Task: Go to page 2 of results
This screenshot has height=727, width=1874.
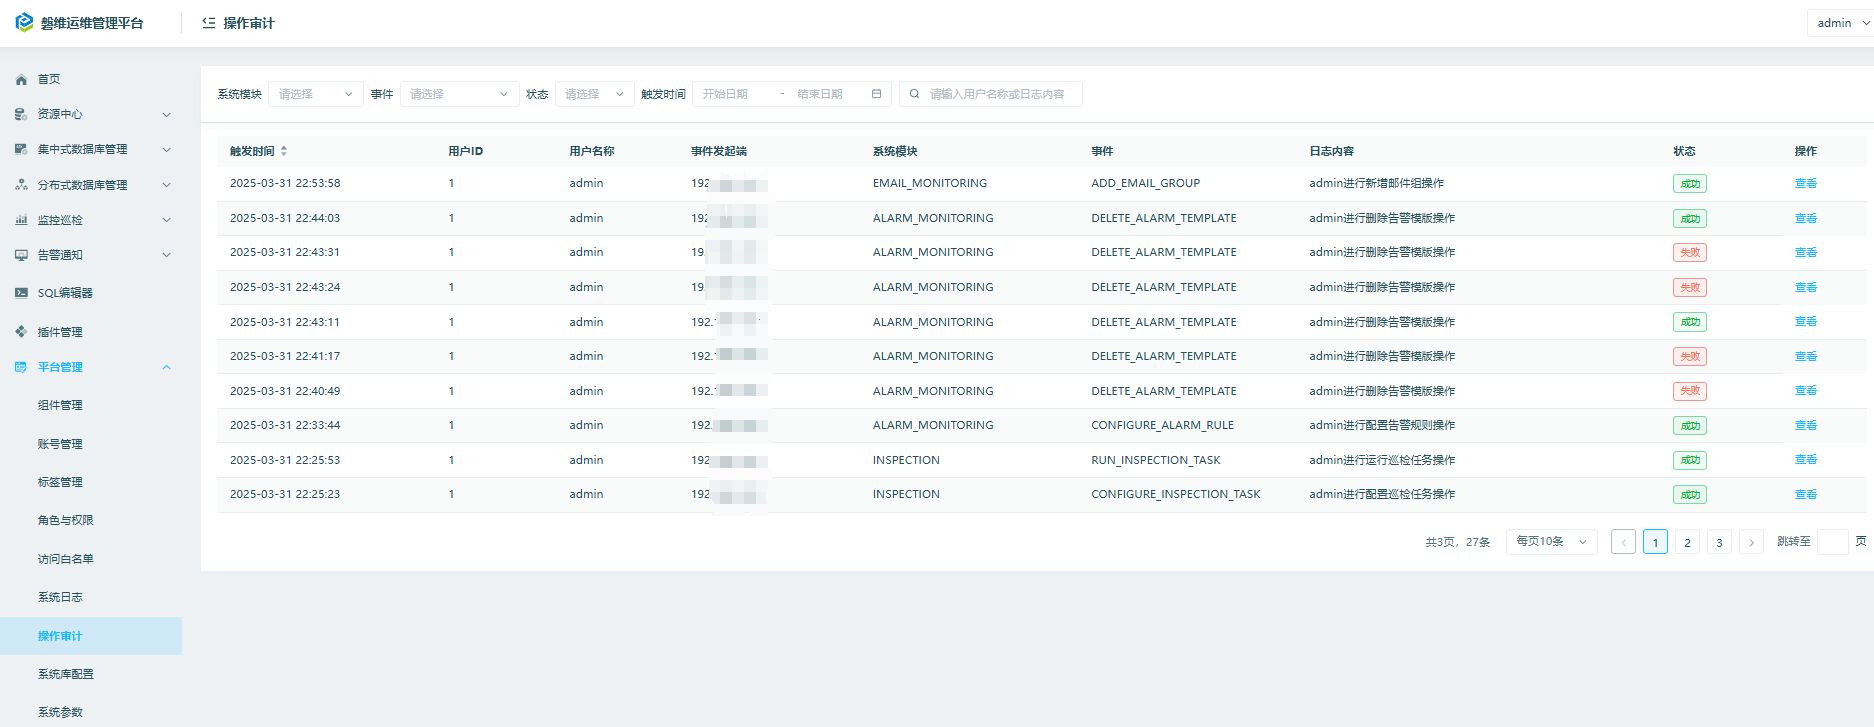Action: point(1687,542)
